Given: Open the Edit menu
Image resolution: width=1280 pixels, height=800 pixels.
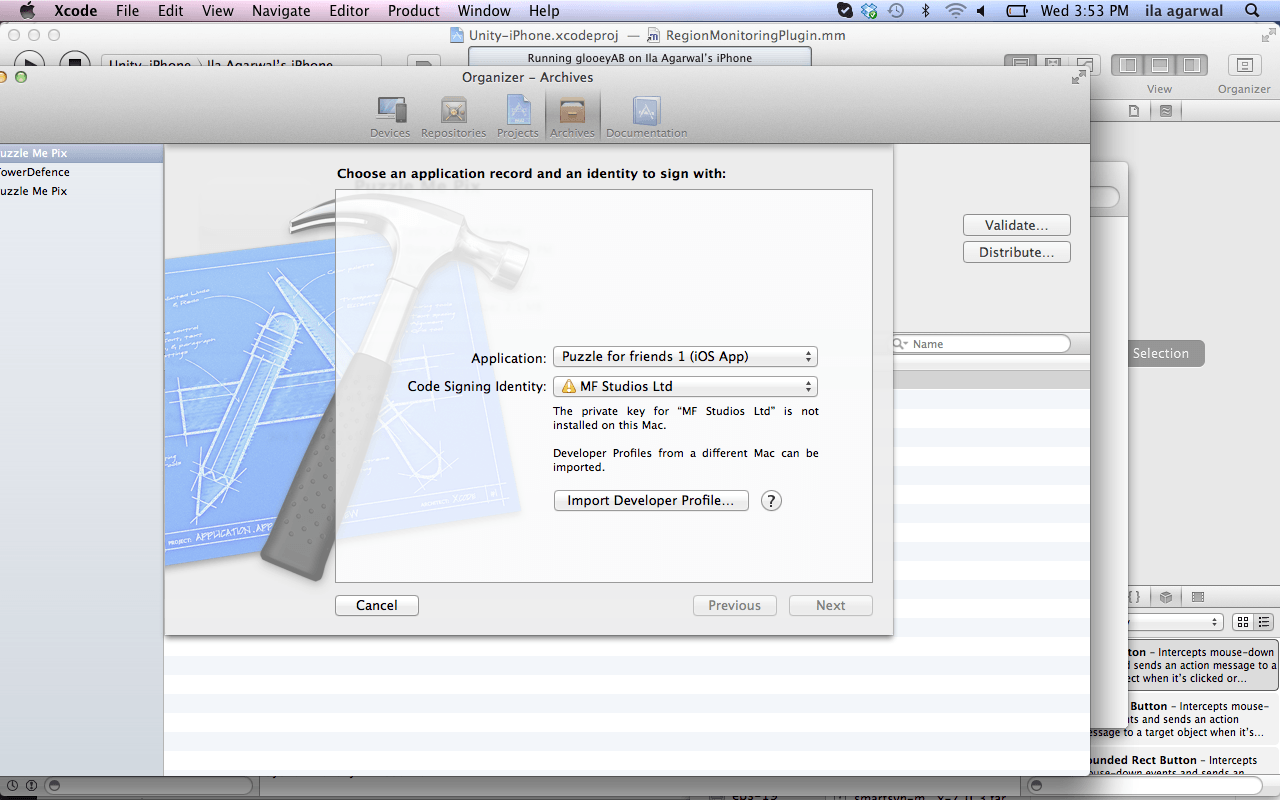Looking at the screenshot, I should pos(171,11).
